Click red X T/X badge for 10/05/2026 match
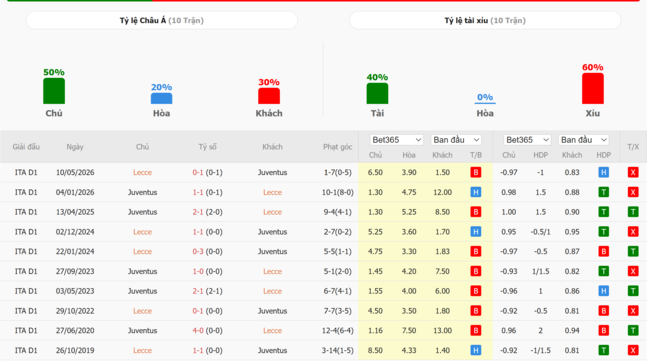 (633, 172)
